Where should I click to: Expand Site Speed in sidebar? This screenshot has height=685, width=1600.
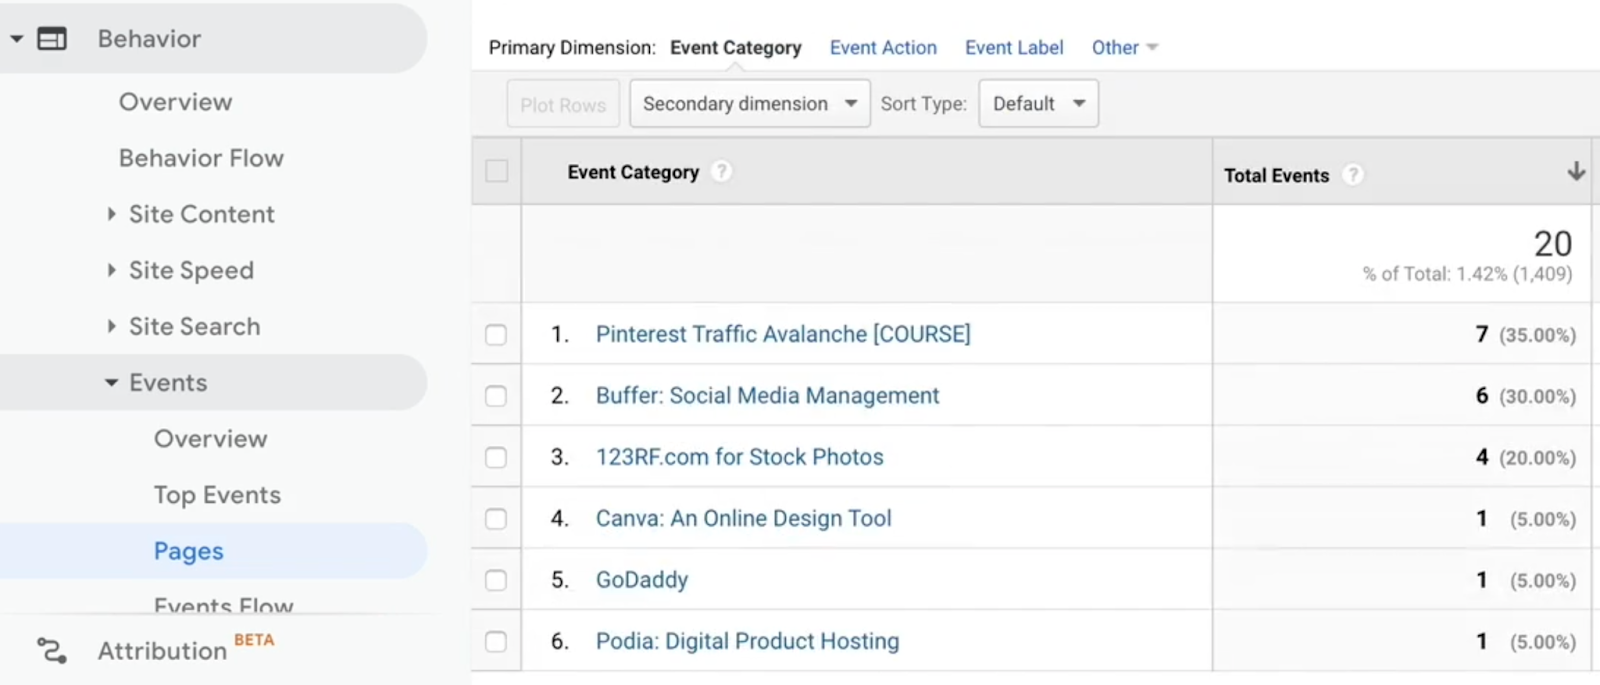[111, 270]
